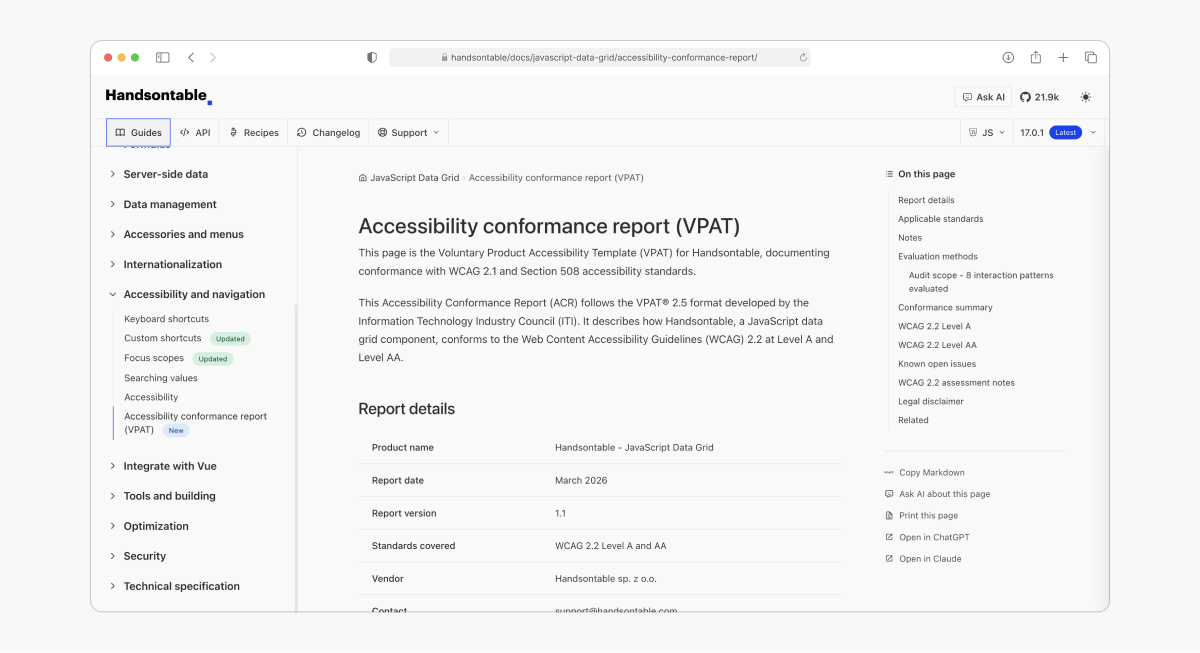Click the 'Handsontable sp. z o.o.' vendor cell

coord(606,579)
